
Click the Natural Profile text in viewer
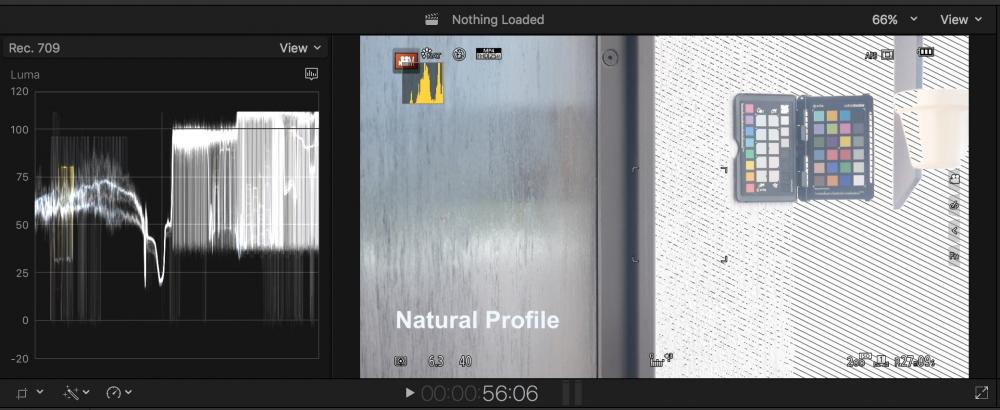point(477,320)
